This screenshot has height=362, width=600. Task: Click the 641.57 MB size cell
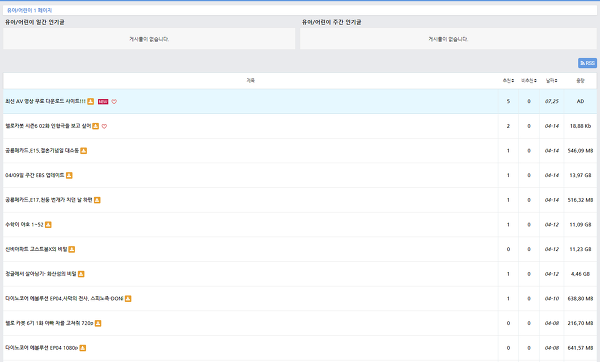coord(580,348)
